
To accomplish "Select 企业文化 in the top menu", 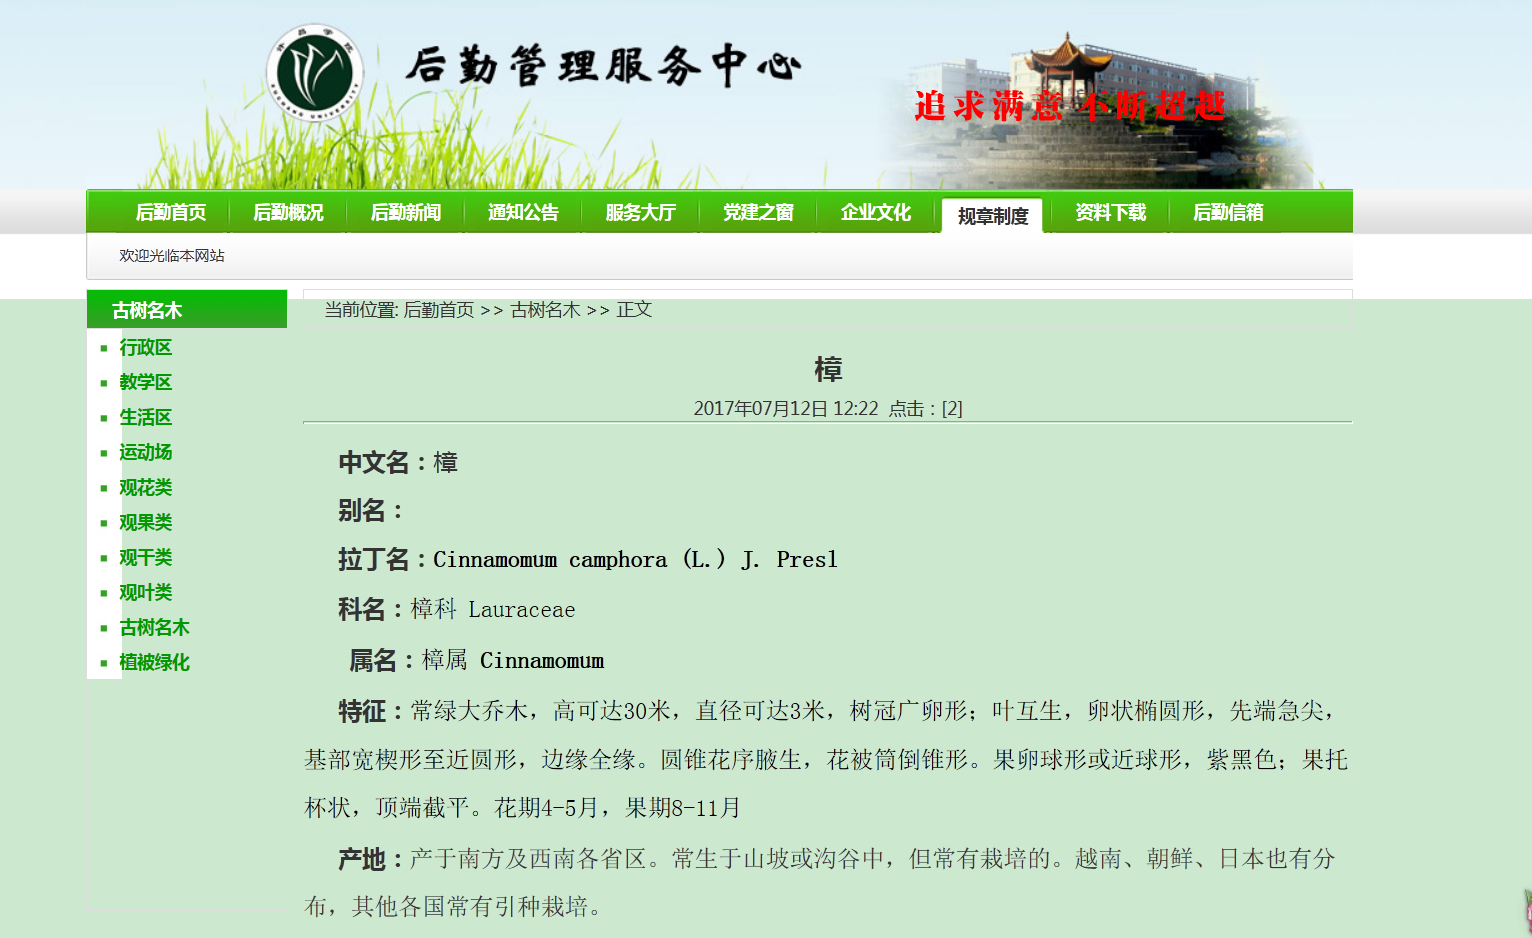I will pyautogui.click(x=876, y=213).
